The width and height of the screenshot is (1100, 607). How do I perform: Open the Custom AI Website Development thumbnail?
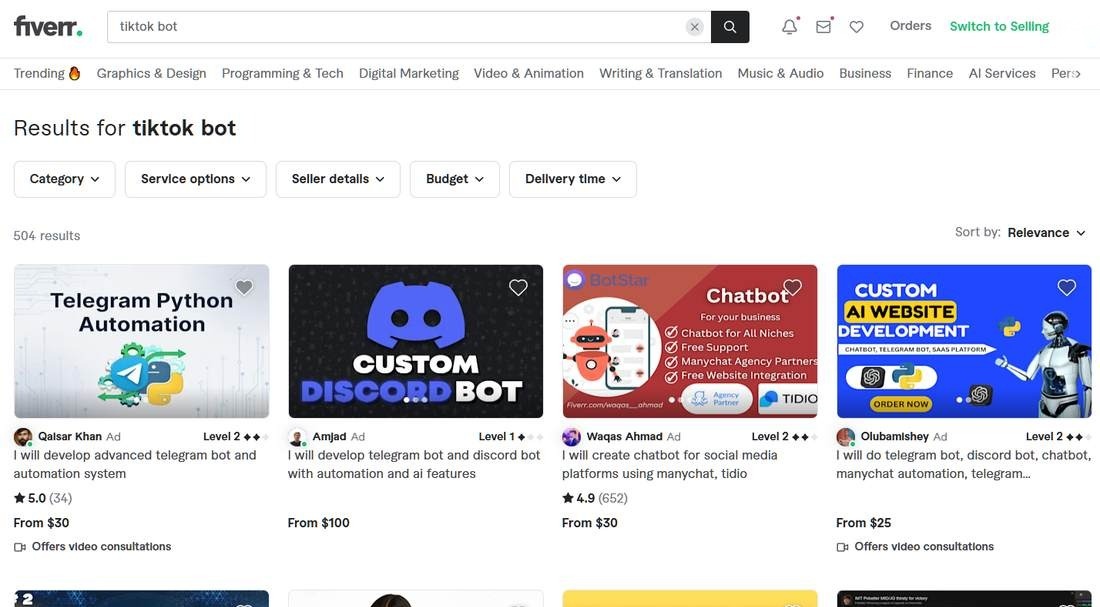pyautogui.click(x=964, y=341)
